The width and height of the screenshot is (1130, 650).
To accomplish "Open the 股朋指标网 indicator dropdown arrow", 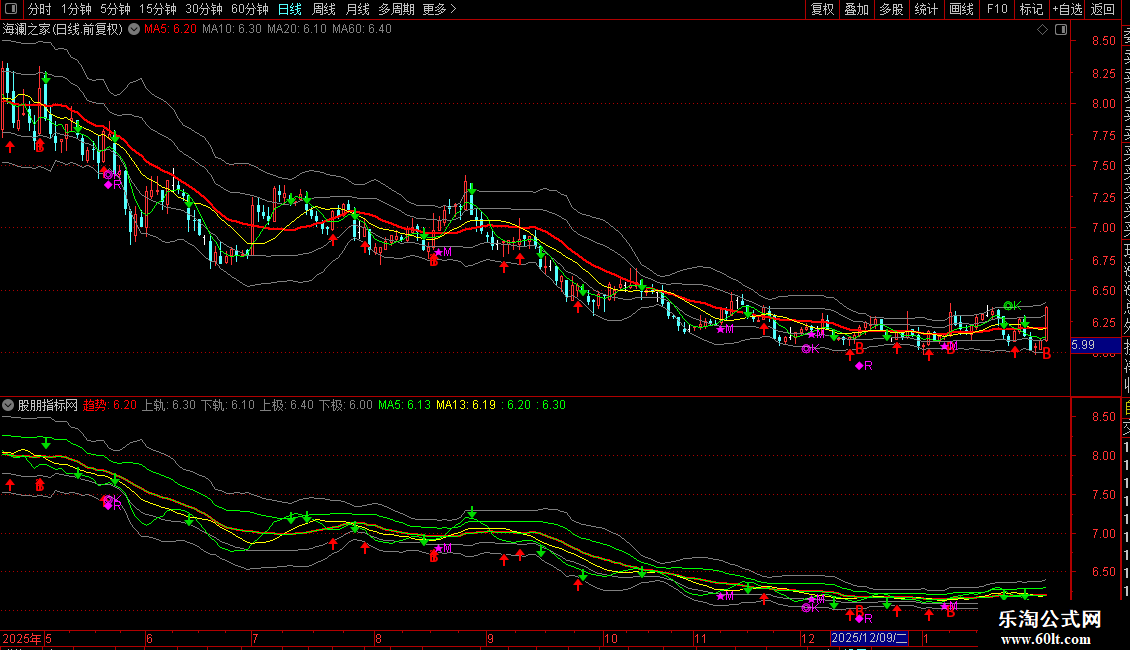I will point(9,406).
